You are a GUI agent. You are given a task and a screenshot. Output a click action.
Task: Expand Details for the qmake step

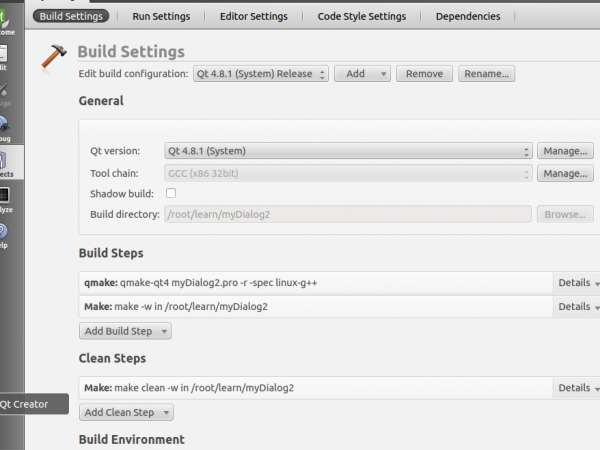[x=579, y=283]
